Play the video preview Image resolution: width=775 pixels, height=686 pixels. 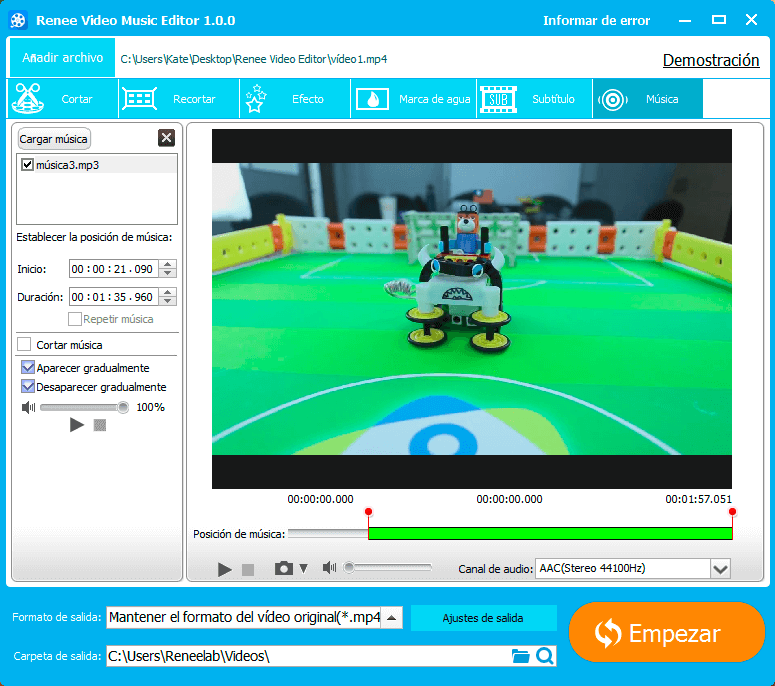click(x=224, y=569)
